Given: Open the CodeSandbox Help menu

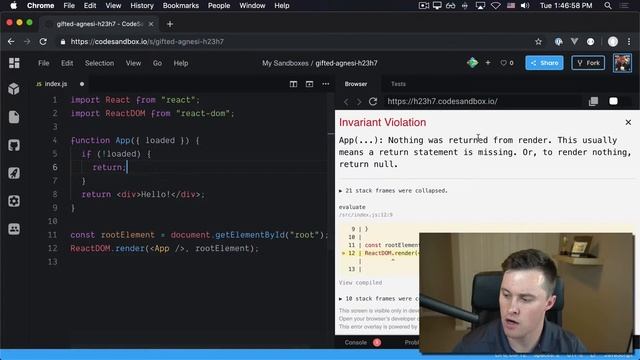Looking at the screenshot, I should pyautogui.click(x=181, y=63).
